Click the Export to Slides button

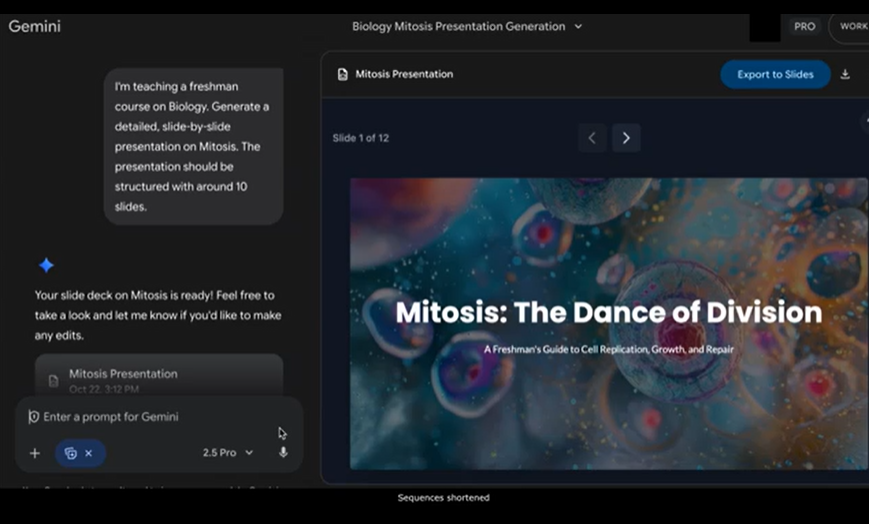775,74
